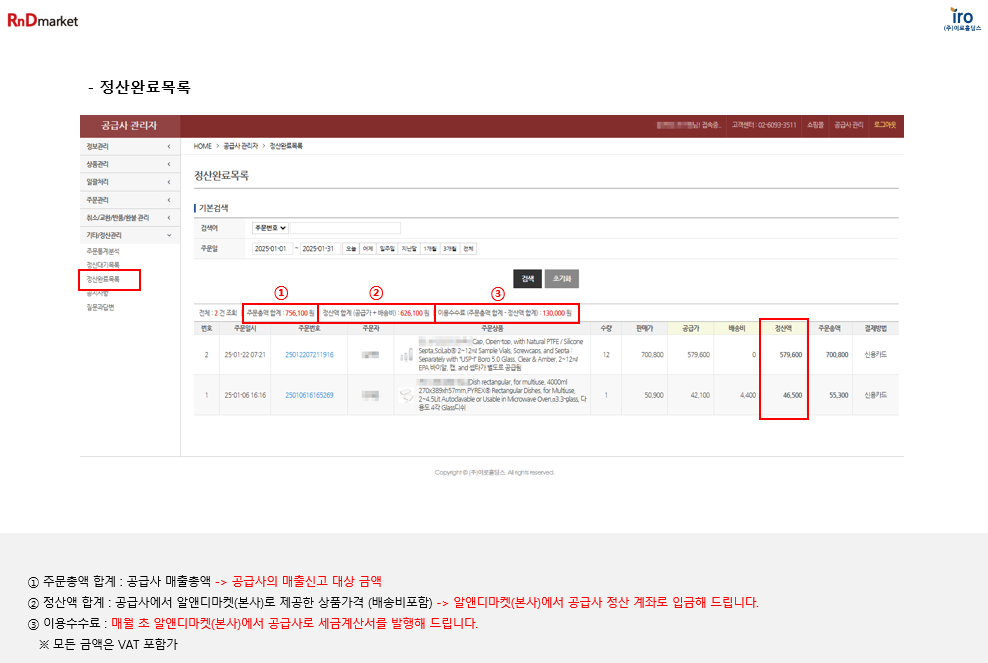Click 로그아웃 in the top bar

pyautogui.click(x=885, y=125)
